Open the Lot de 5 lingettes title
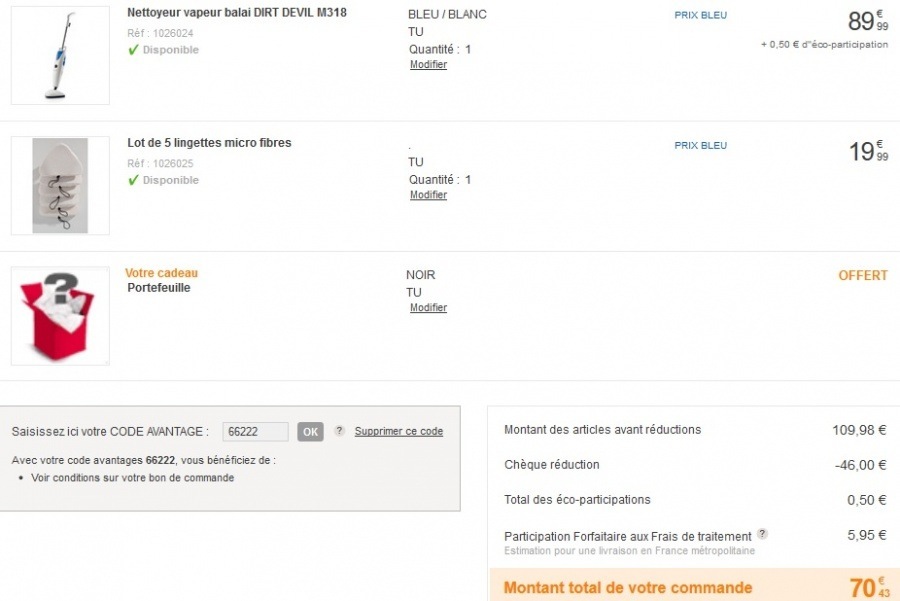The height and width of the screenshot is (601, 900). (209, 143)
